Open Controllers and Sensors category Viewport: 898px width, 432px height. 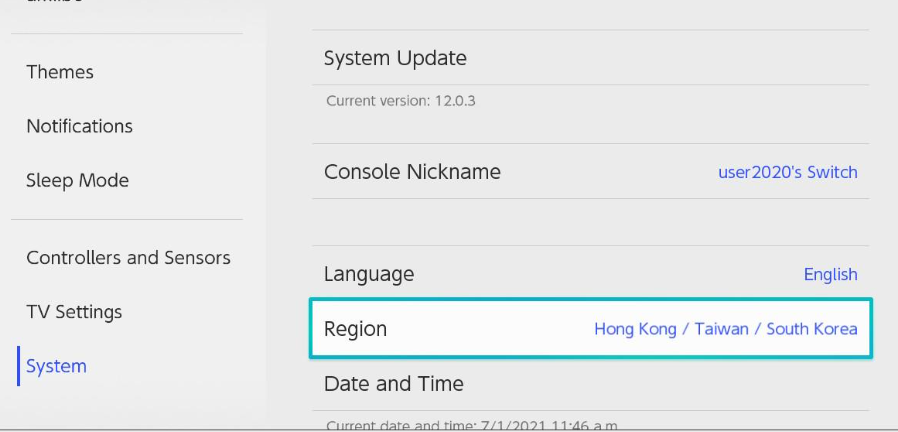(128, 258)
